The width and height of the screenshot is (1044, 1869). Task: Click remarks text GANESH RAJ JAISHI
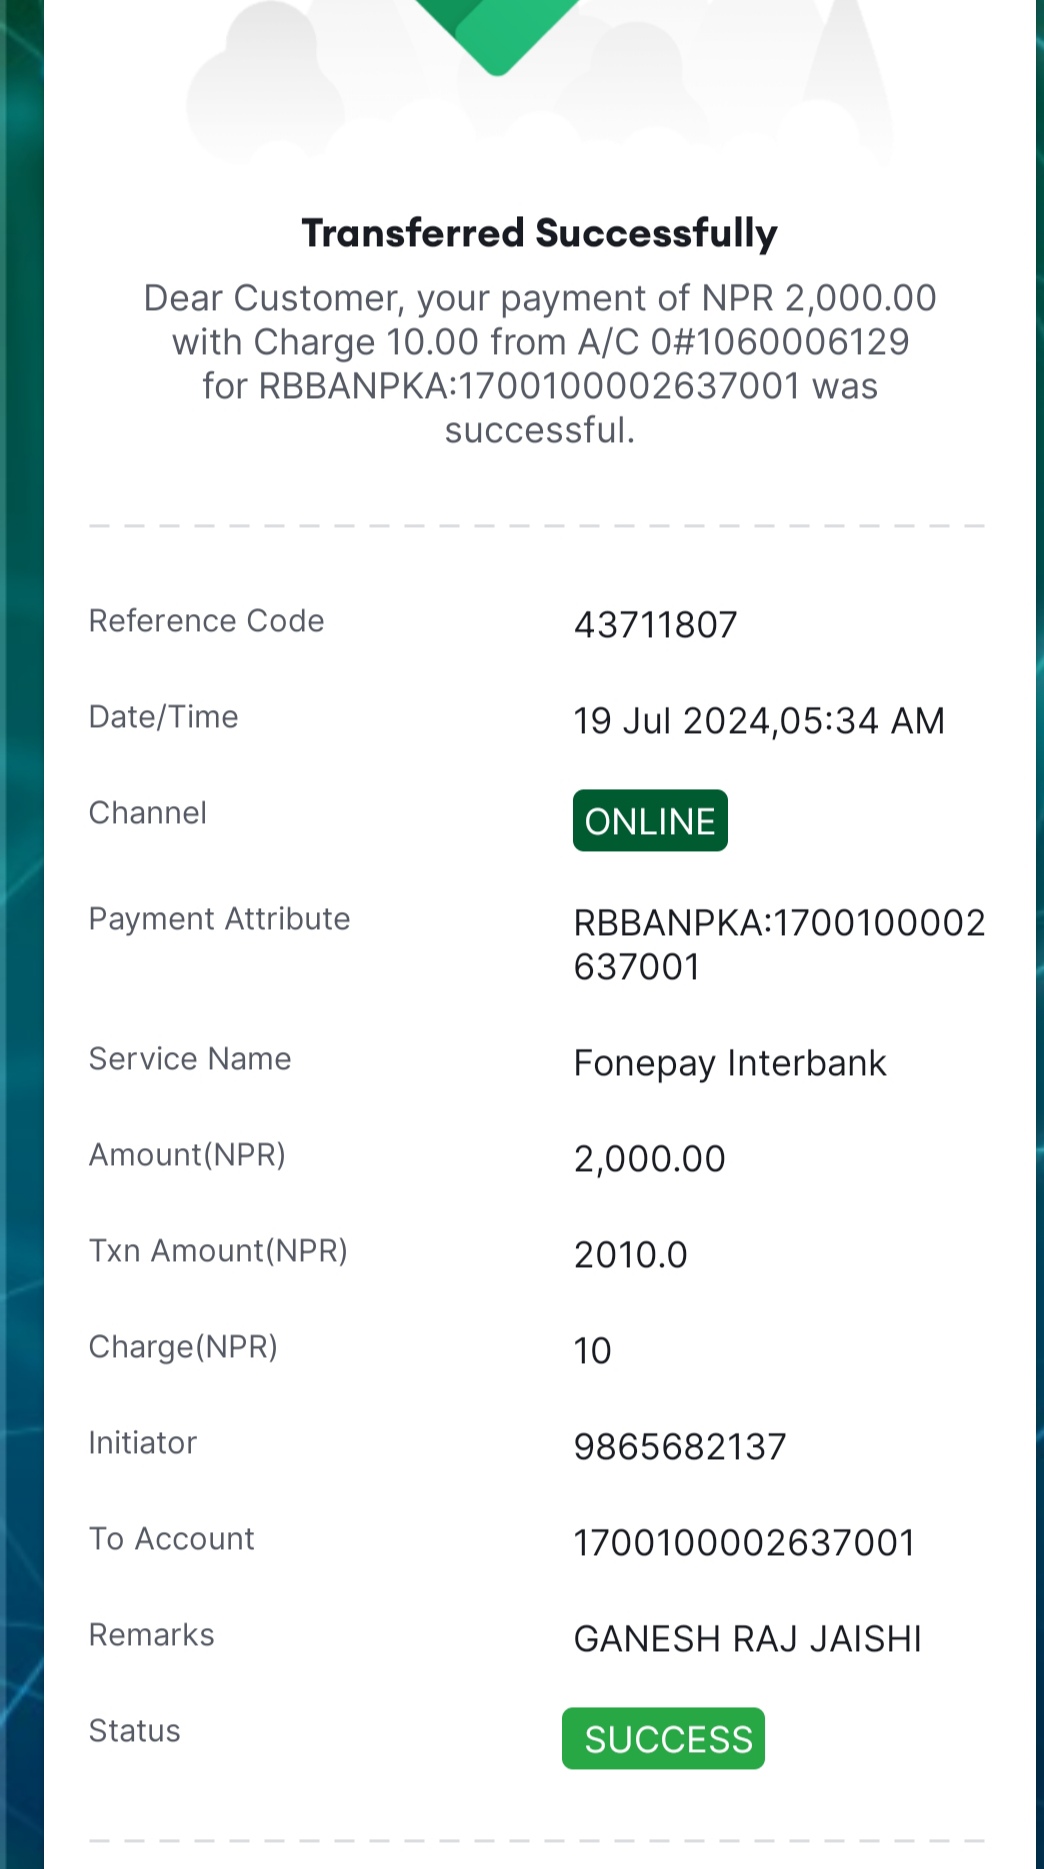click(748, 1639)
